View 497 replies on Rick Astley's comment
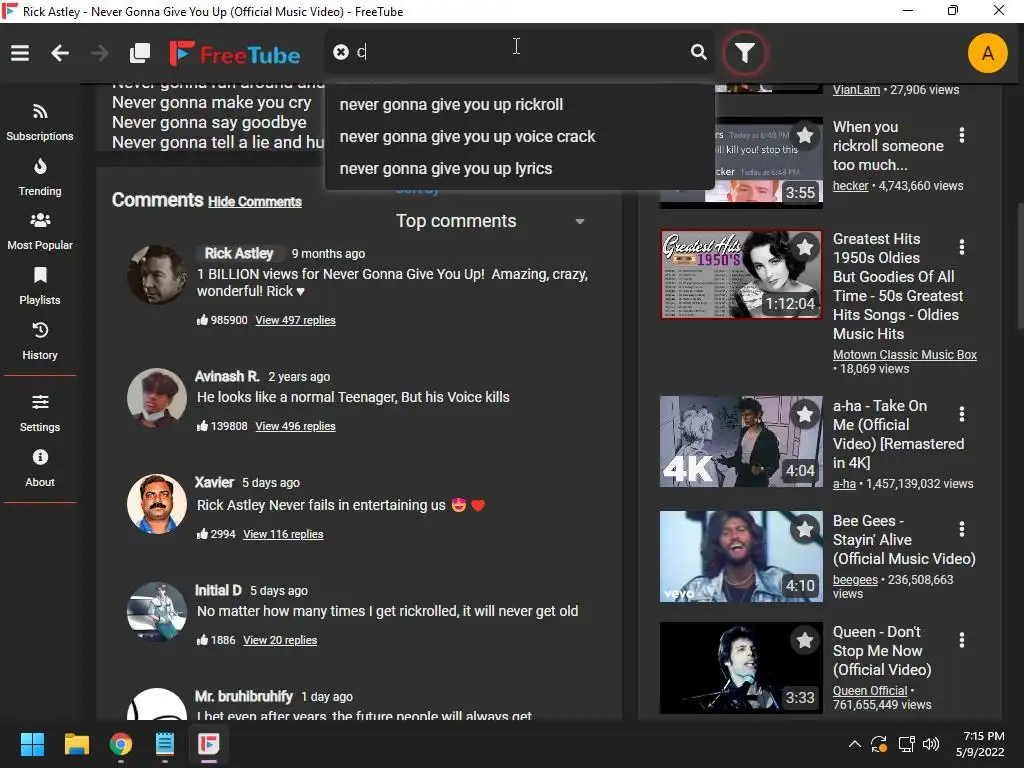The height and width of the screenshot is (768, 1024). click(295, 320)
